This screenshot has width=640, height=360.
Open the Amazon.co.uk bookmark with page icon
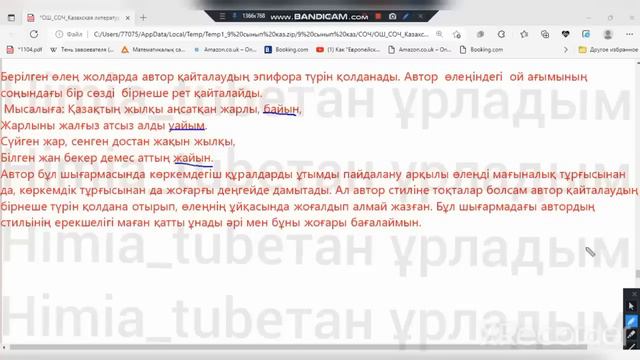coord(420,49)
